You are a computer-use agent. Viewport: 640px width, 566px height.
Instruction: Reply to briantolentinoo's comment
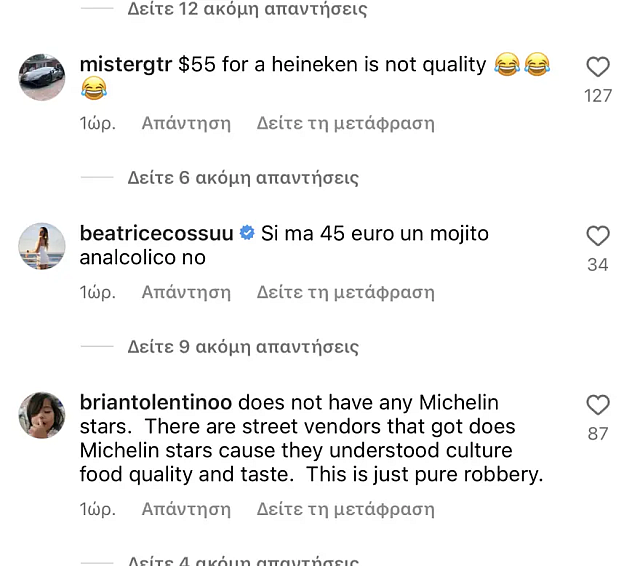coord(186,509)
